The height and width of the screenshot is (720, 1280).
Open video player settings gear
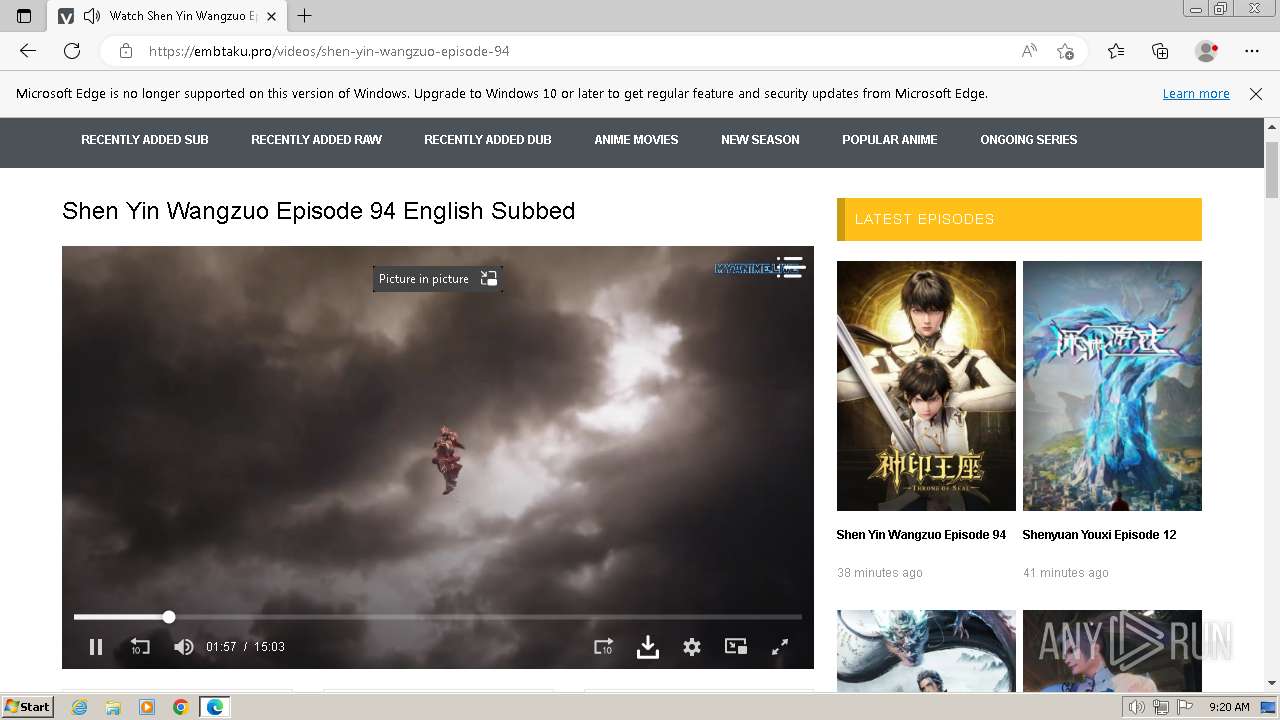coord(692,647)
